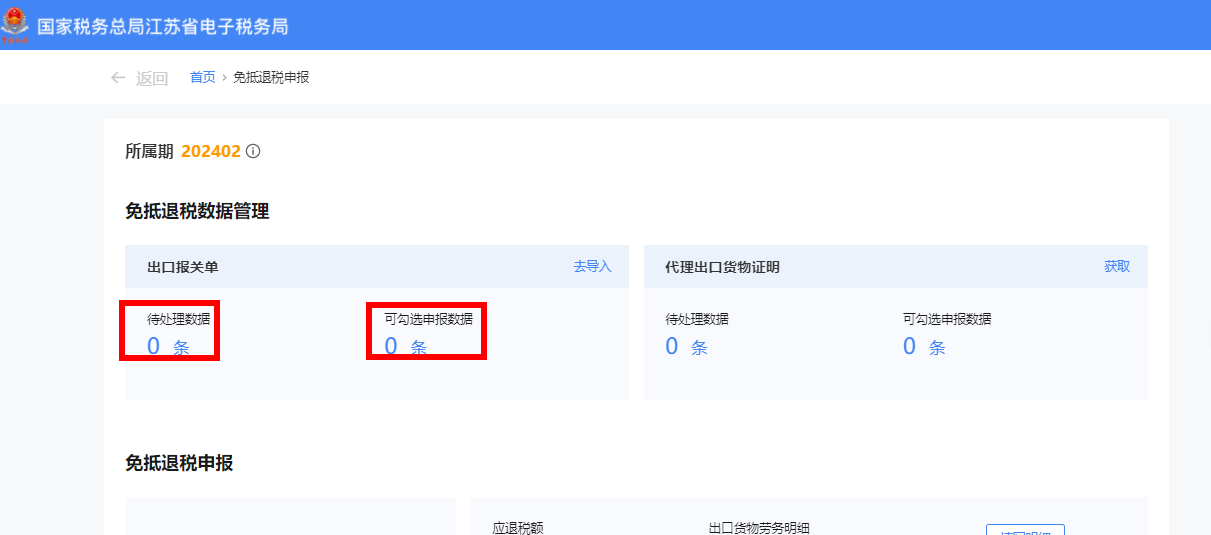Click the back arrow icon
This screenshot has height=535, width=1211.
coord(118,78)
